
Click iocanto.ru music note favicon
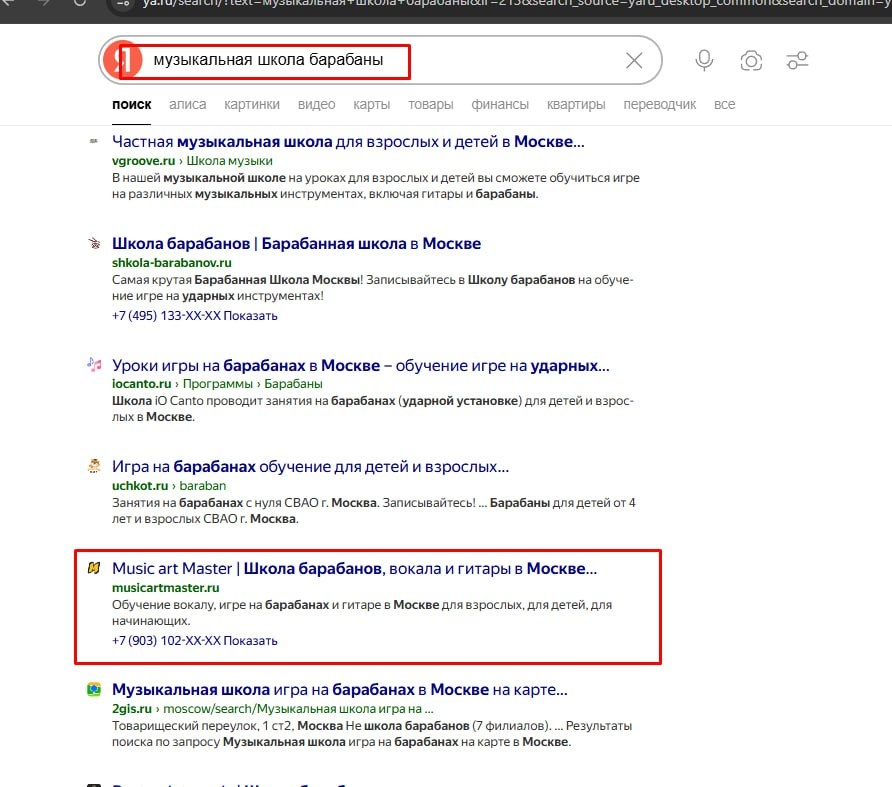(x=94, y=364)
